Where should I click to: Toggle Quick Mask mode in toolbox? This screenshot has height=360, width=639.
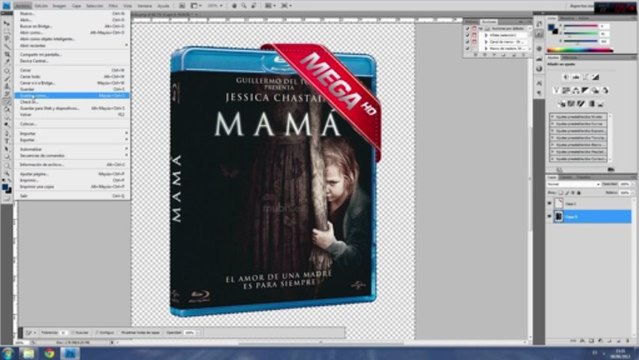click(7, 199)
